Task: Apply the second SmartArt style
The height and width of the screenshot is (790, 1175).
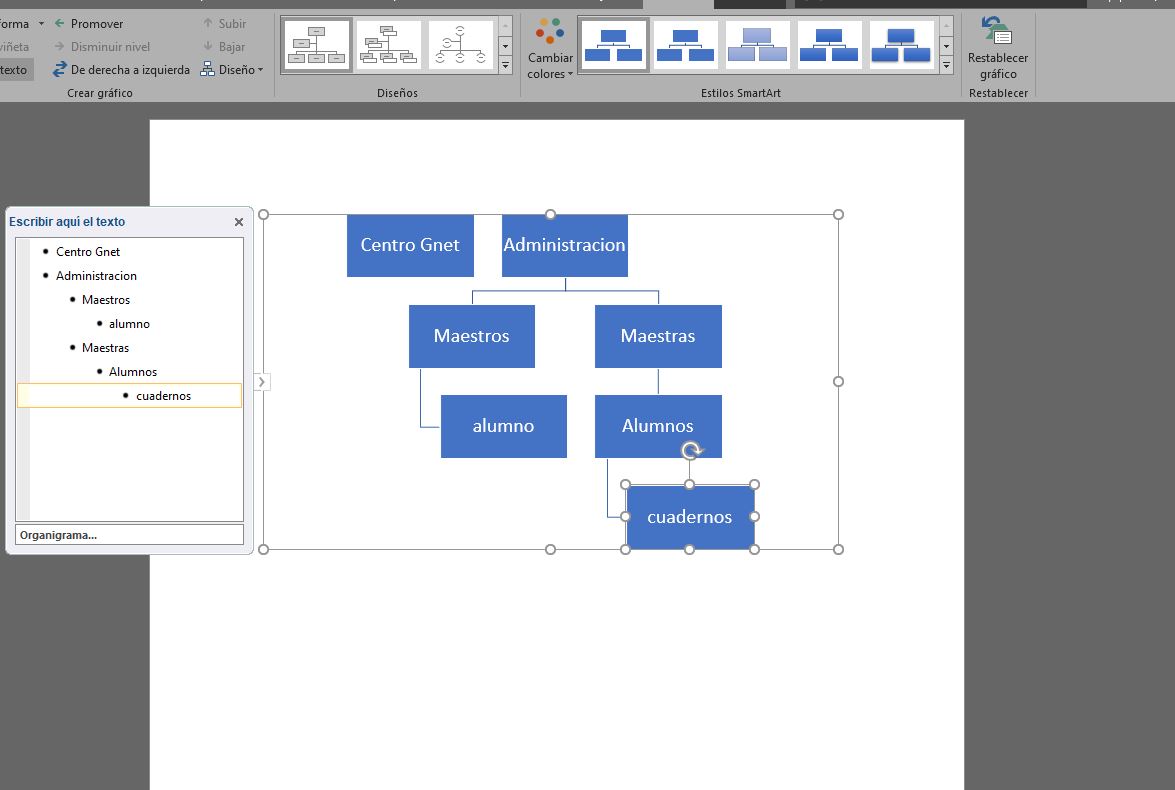Action: point(685,45)
